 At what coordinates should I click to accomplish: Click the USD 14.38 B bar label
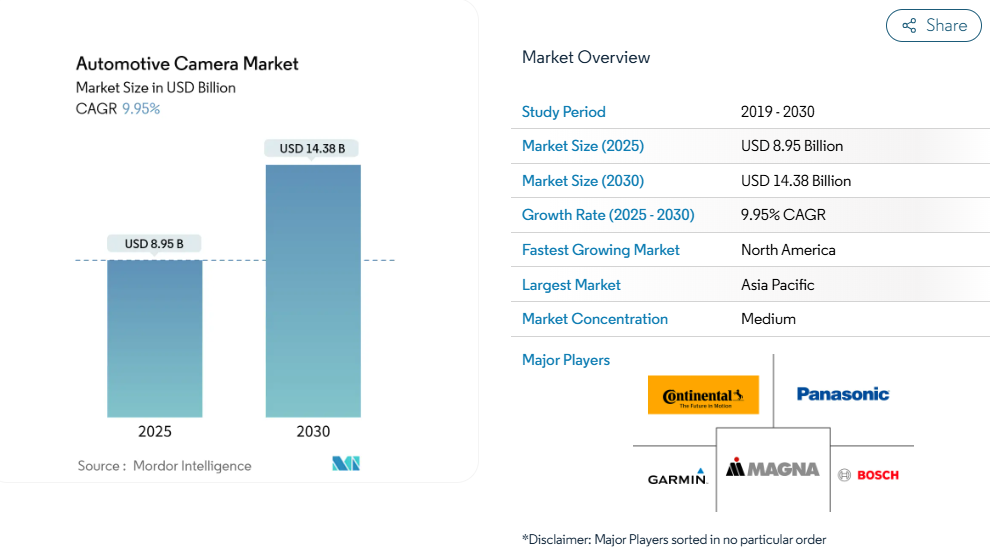click(x=312, y=148)
